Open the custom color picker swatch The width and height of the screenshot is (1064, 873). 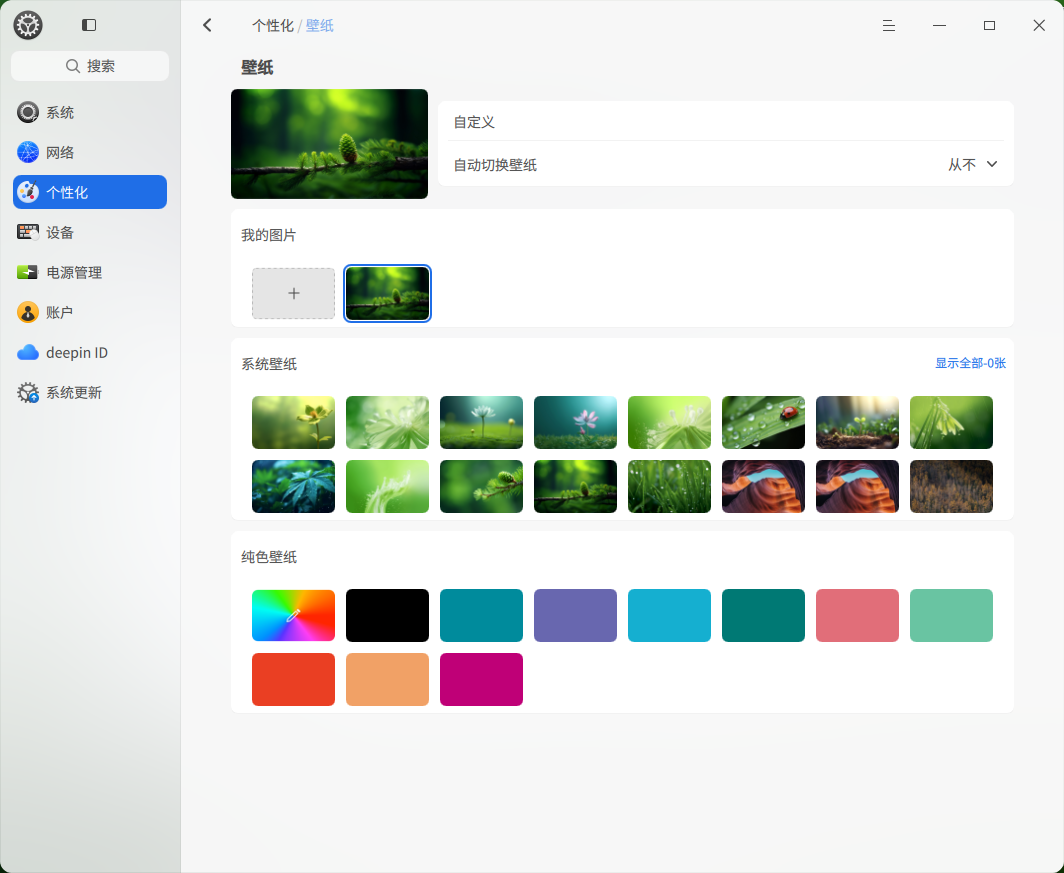(x=293, y=615)
